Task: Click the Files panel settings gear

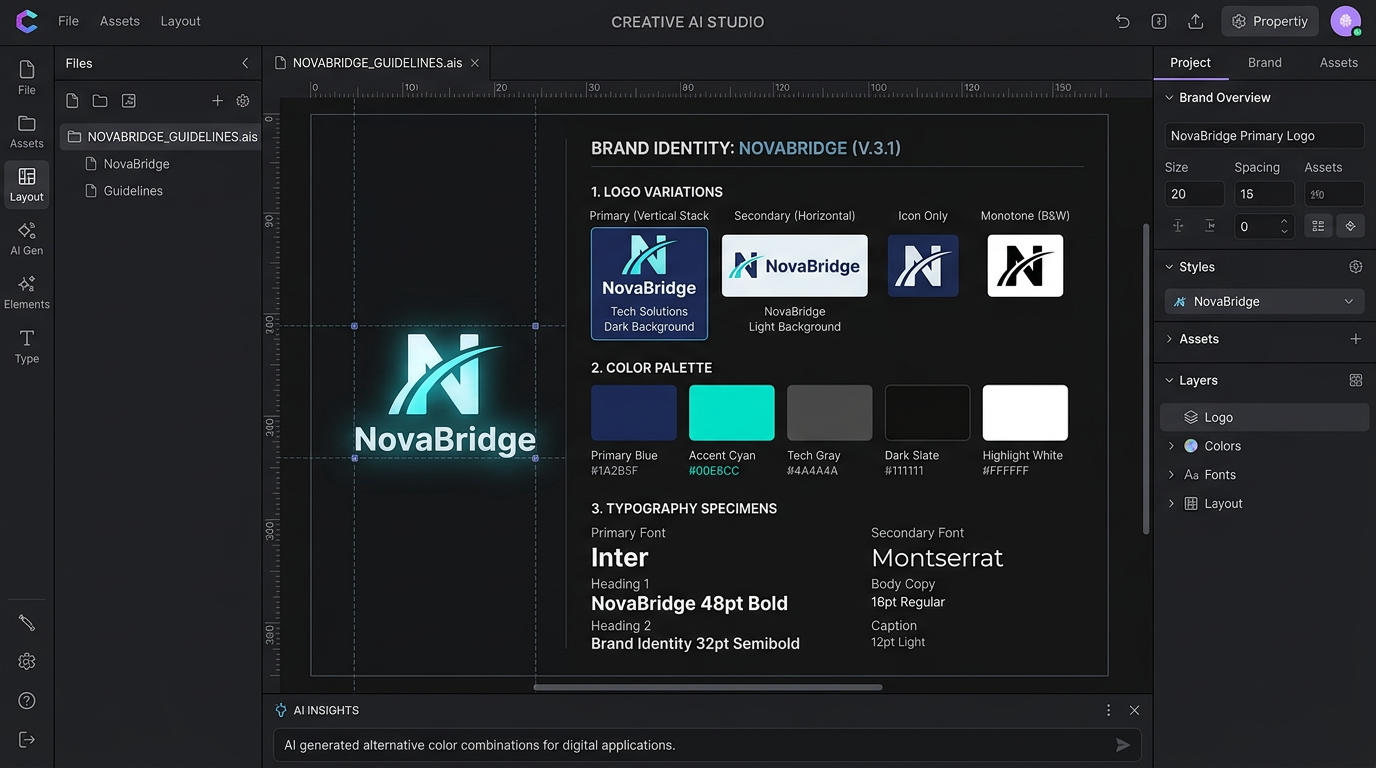Action: (243, 101)
